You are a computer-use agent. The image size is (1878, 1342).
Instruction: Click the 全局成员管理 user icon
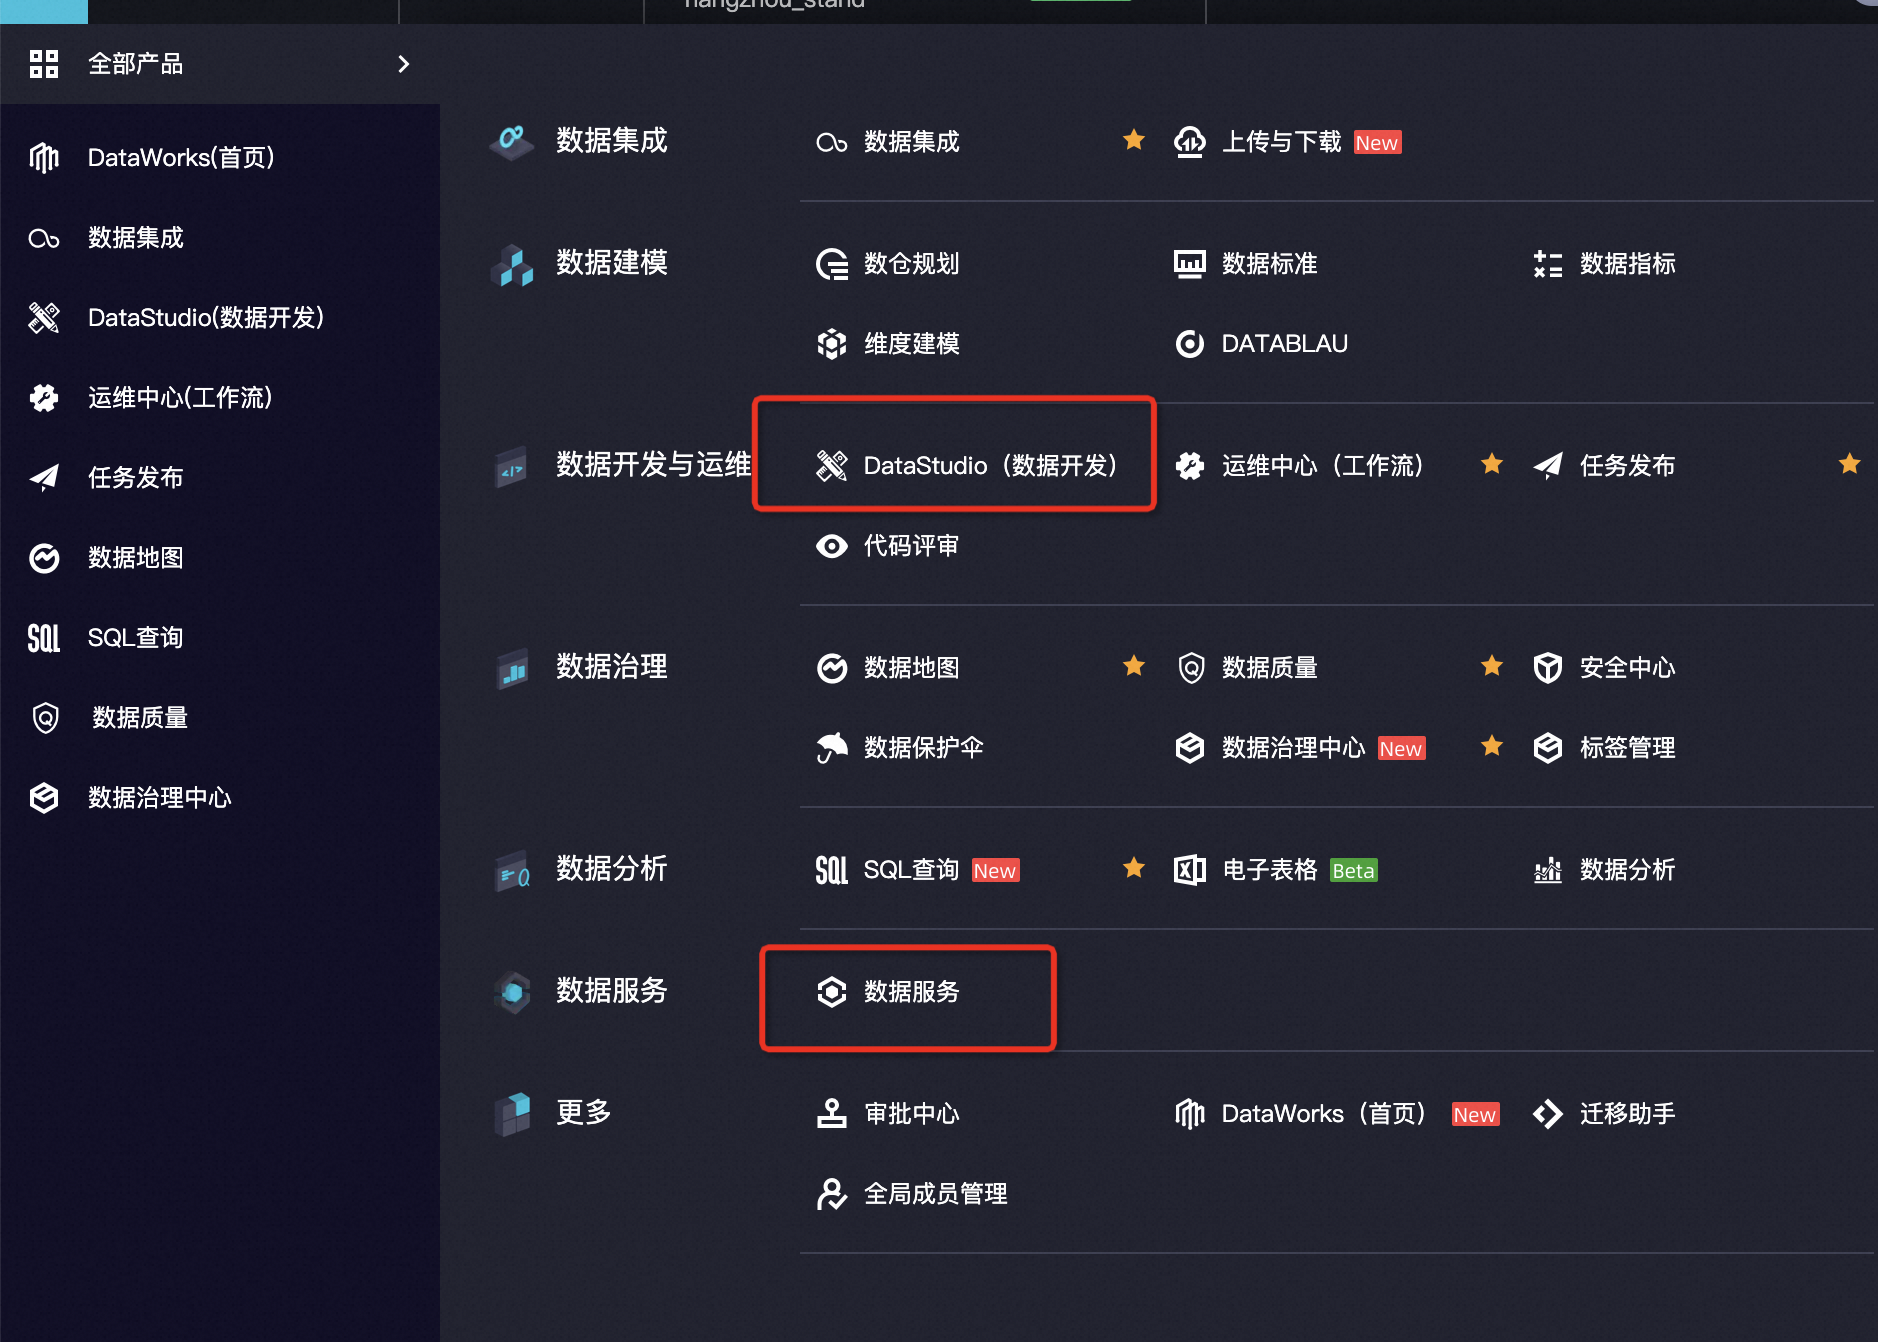pos(832,1194)
